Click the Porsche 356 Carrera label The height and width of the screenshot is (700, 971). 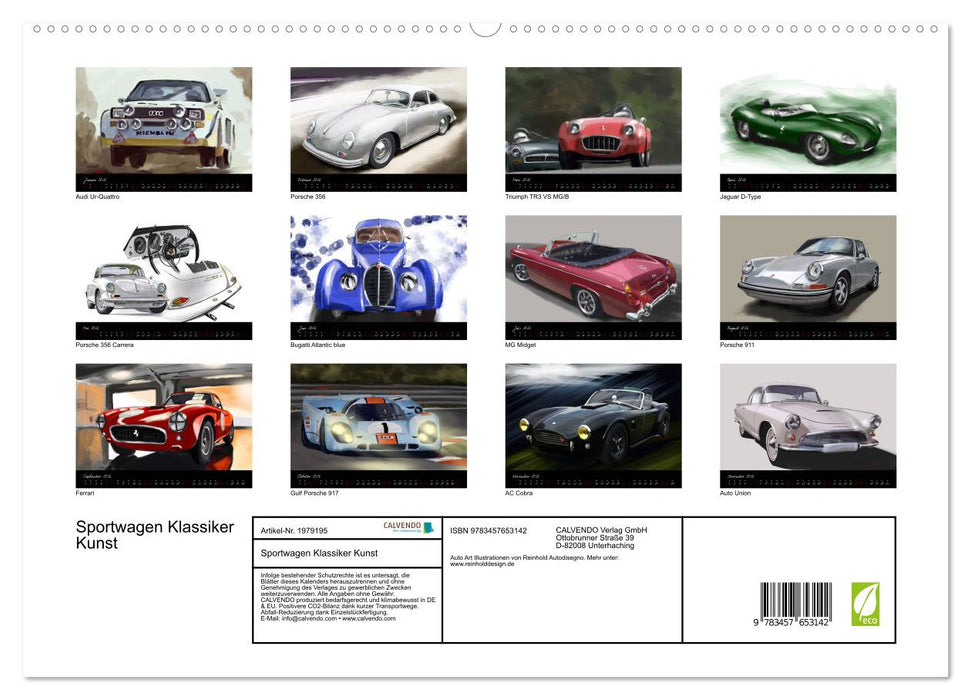[x=105, y=343]
